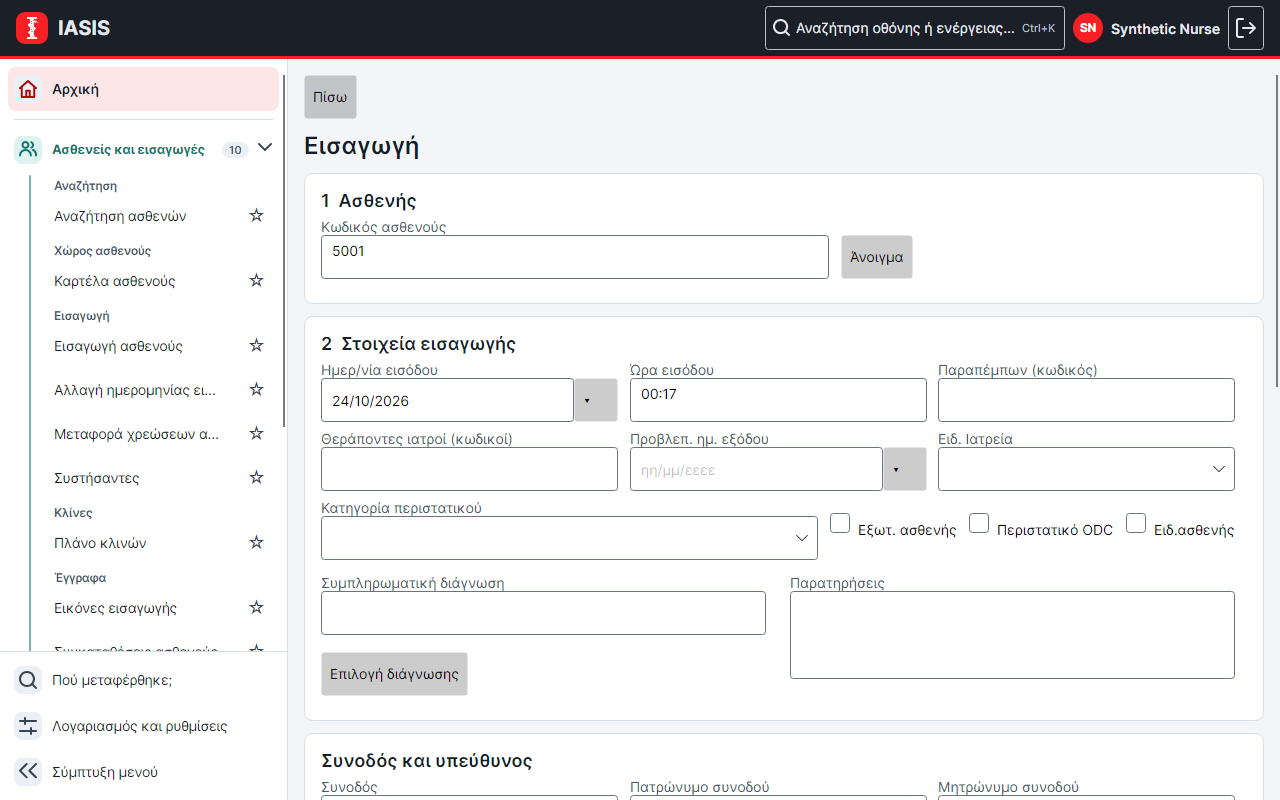1280x800 pixels.
Task: Click the home icon beside Αρχική
Action: click(x=29, y=89)
